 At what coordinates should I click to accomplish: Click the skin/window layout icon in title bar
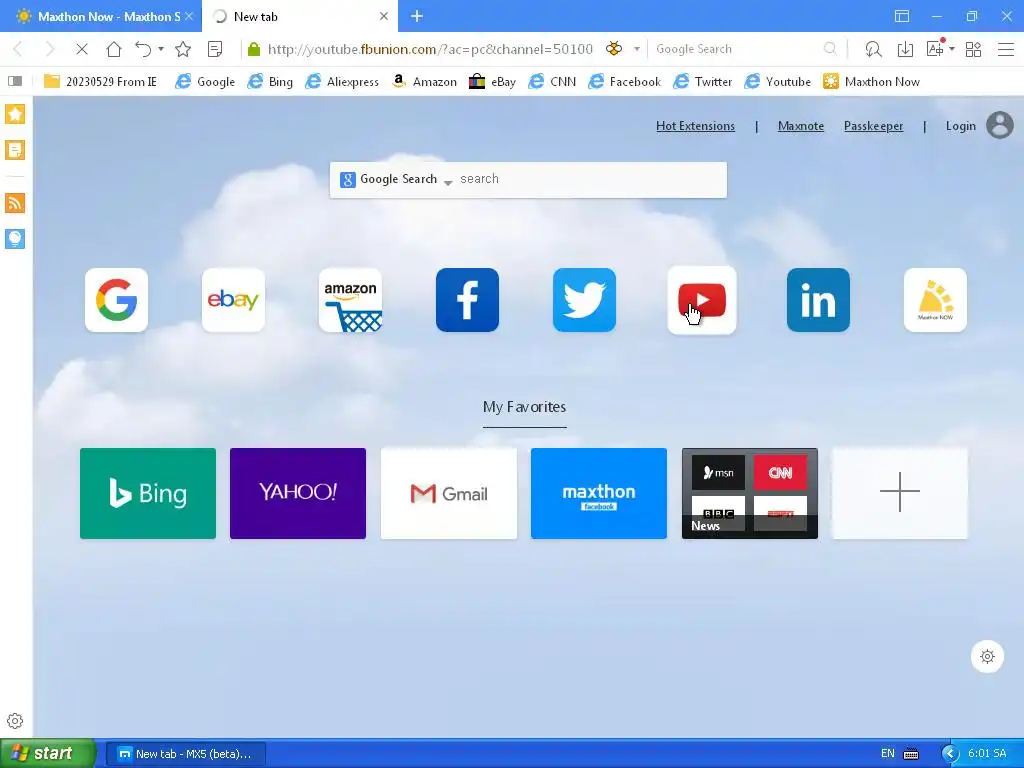point(902,16)
